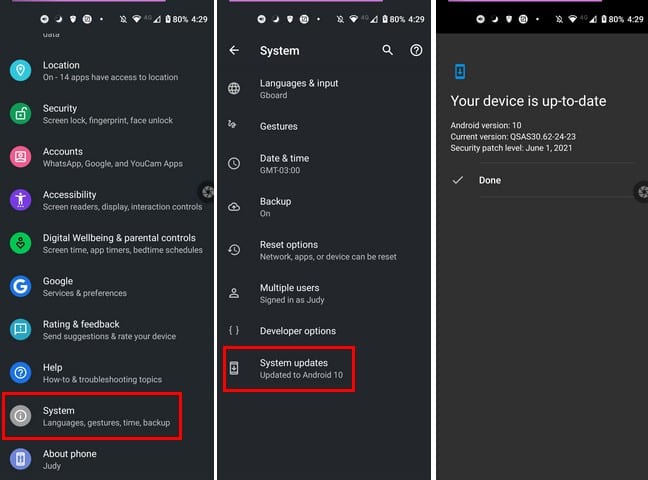Tap the About phone icon
This screenshot has height=480, width=648.
20,459
